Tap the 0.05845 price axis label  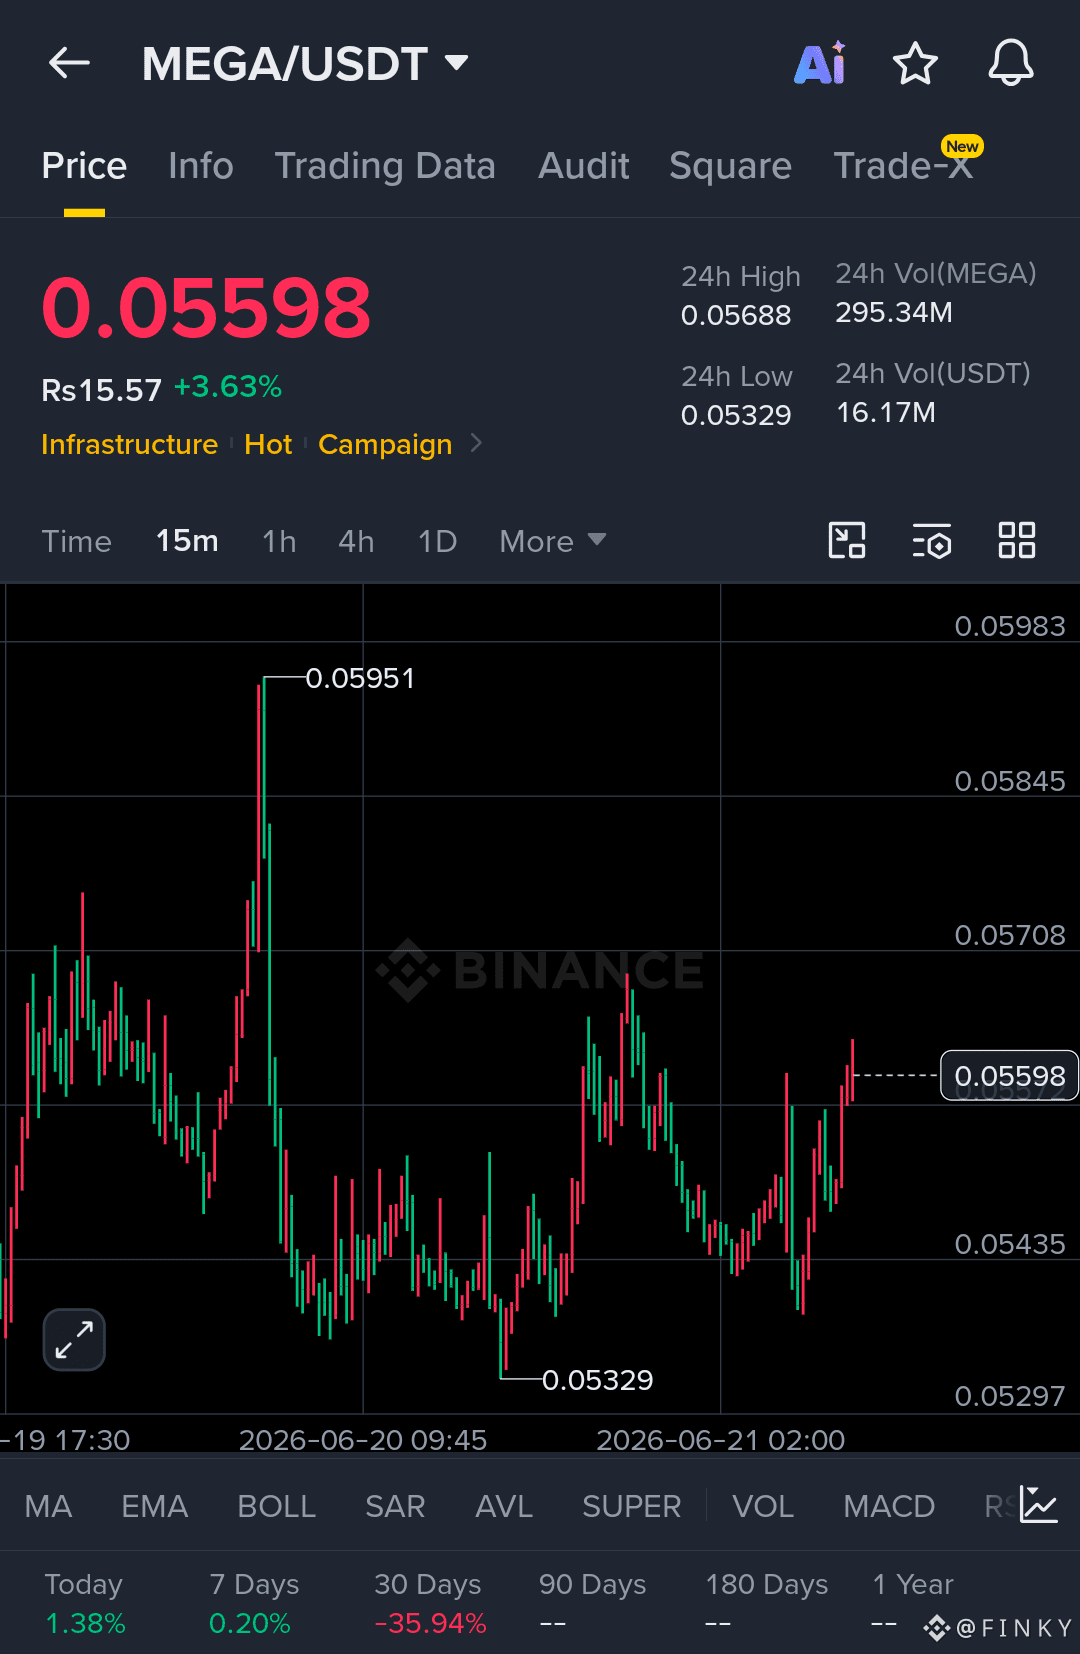1010,781
